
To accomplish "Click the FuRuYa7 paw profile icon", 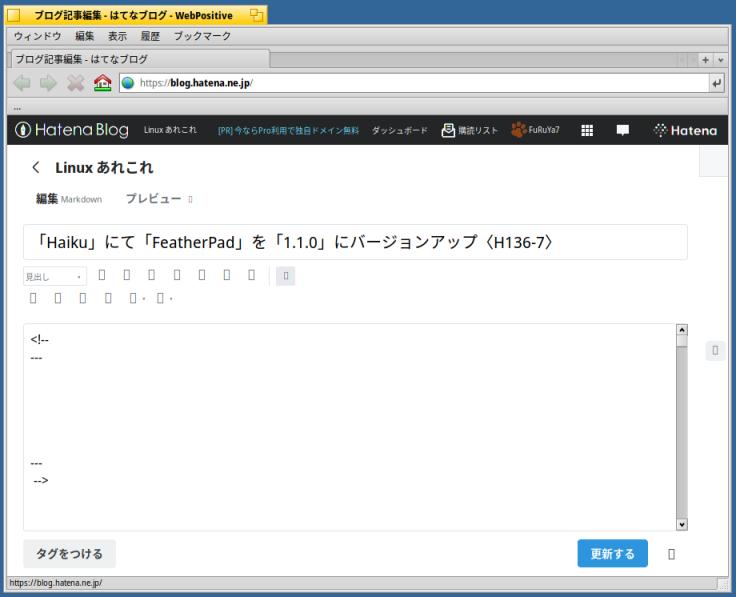I will click(x=519, y=130).
